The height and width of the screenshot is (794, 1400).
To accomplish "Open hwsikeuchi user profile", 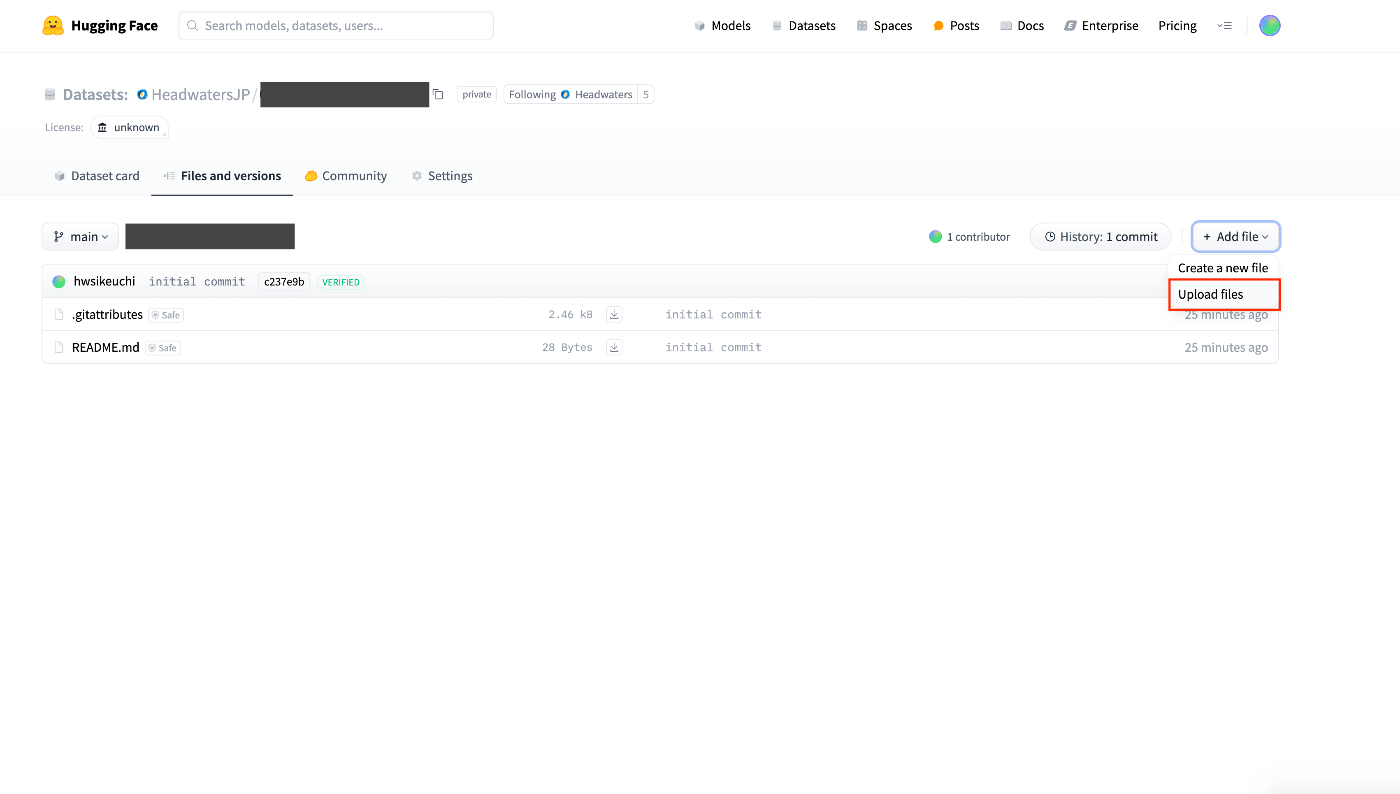I will [x=104, y=282].
